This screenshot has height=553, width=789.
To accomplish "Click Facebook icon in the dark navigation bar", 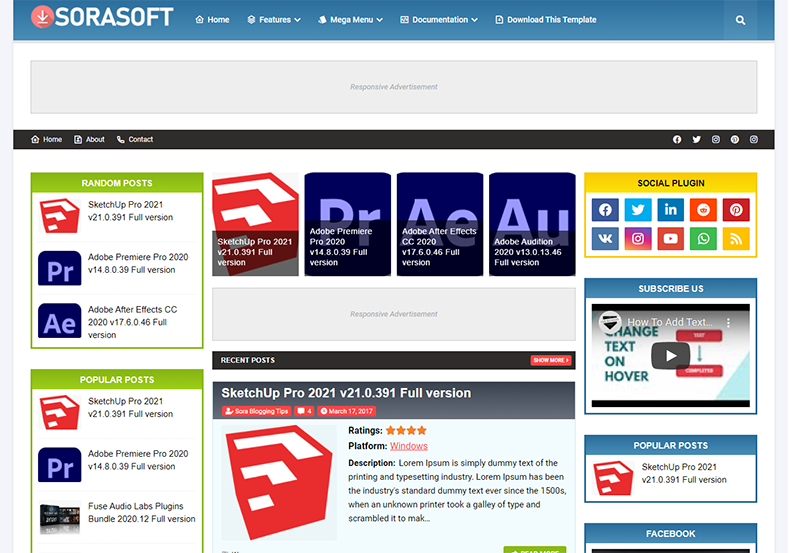I will pyautogui.click(x=677, y=139).
